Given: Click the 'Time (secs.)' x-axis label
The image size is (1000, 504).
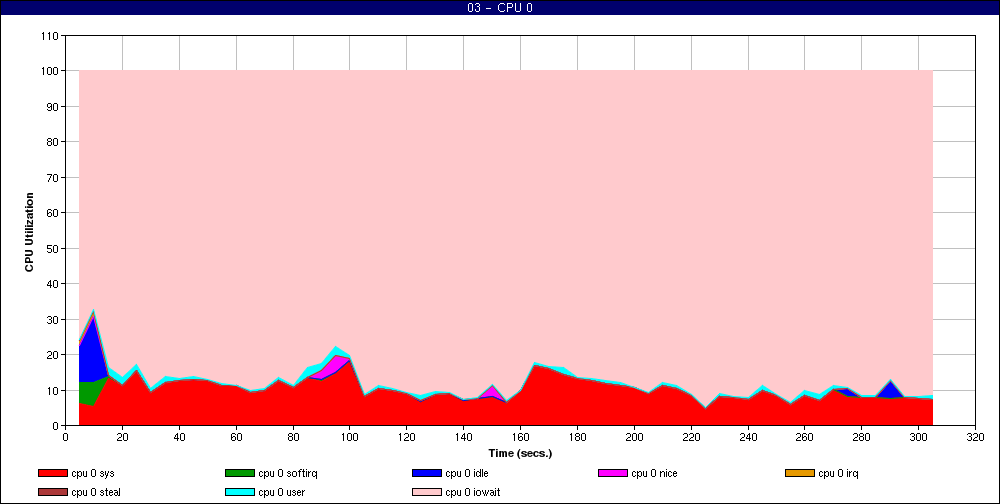Looking at the screenshot, I should (x=520, y=454).
